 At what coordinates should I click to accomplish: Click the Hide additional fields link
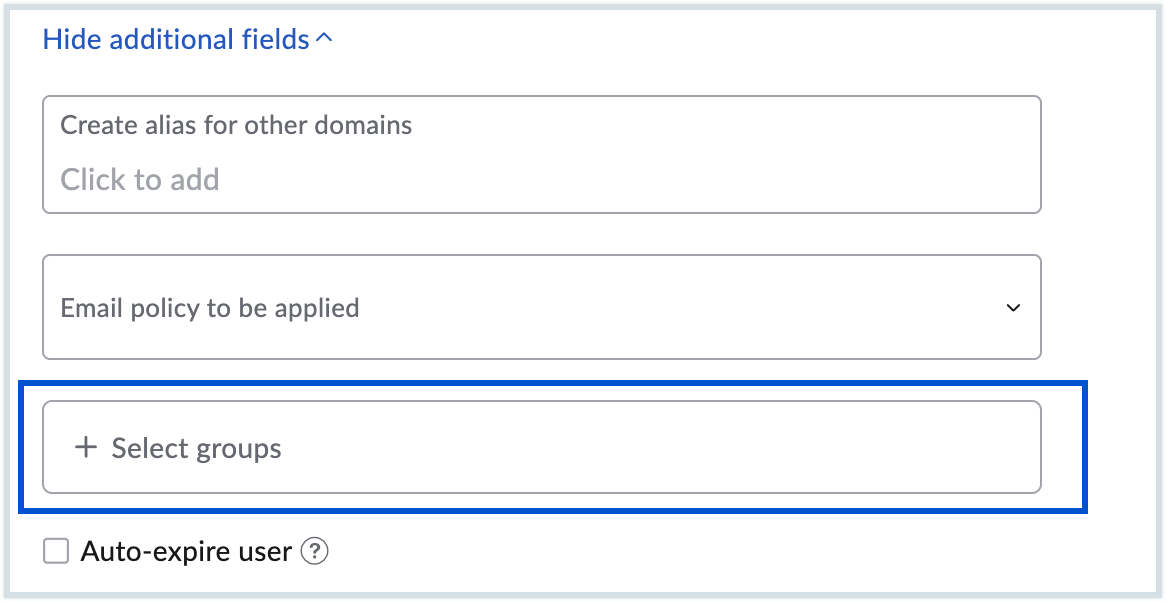click(176, 39)
